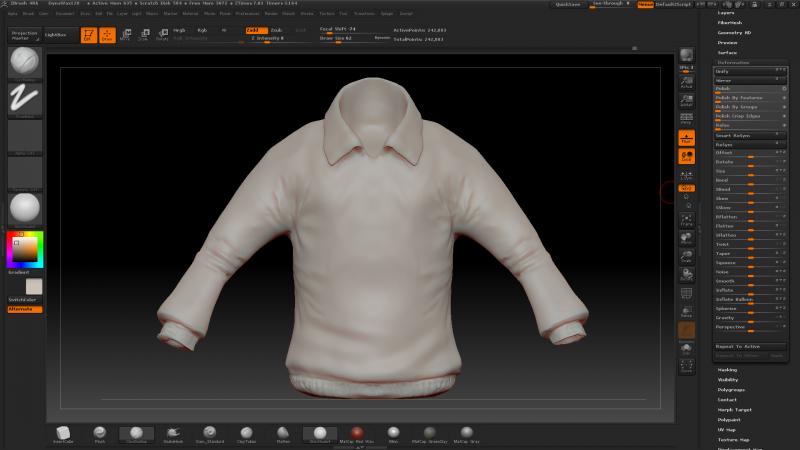Apply the SkinShade4 material
This screenshot has width=800, height=450.
320,435
